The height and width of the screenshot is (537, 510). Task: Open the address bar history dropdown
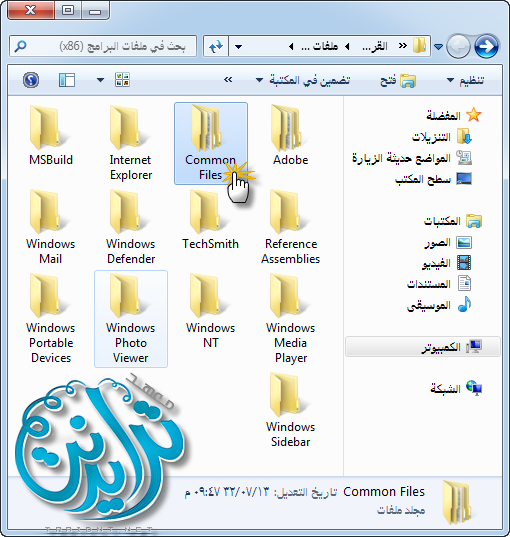[239, 46]
